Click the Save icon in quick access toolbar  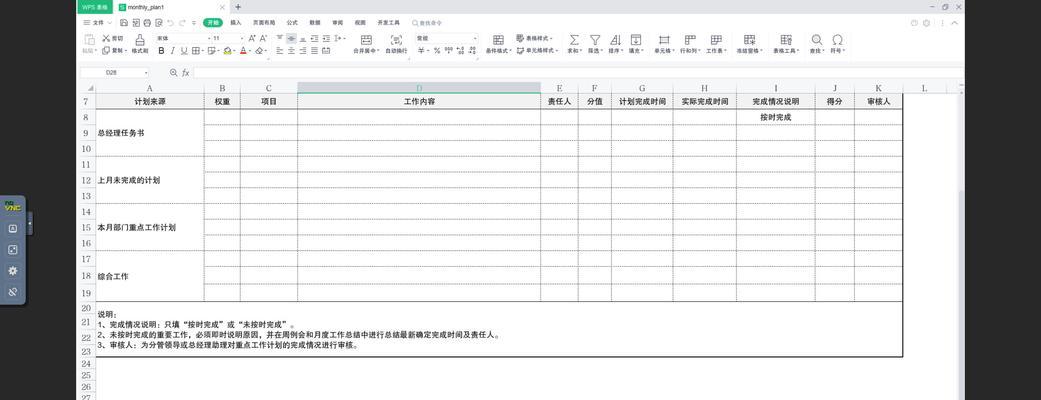pyautogui.click(x=124, y=23)
